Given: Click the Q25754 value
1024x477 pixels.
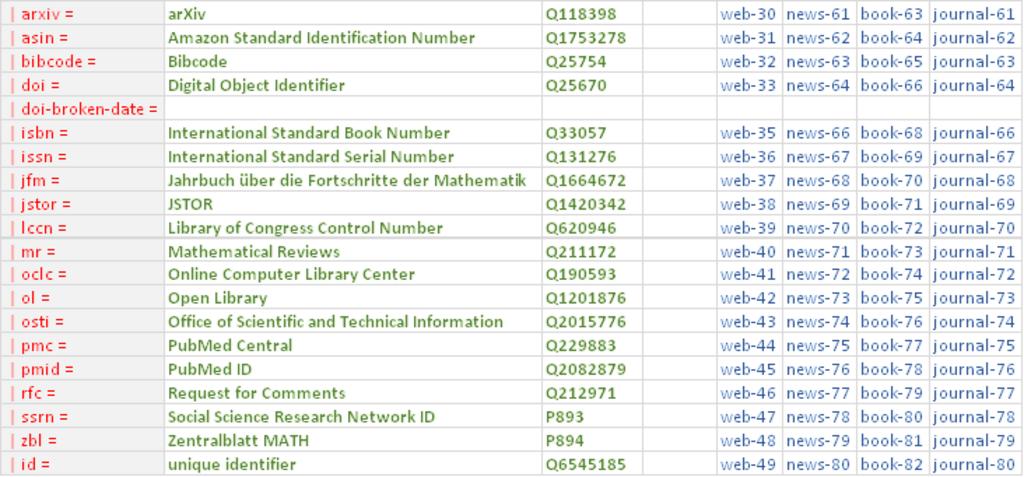Looking at the screenshot, I should tap(576, 62).
